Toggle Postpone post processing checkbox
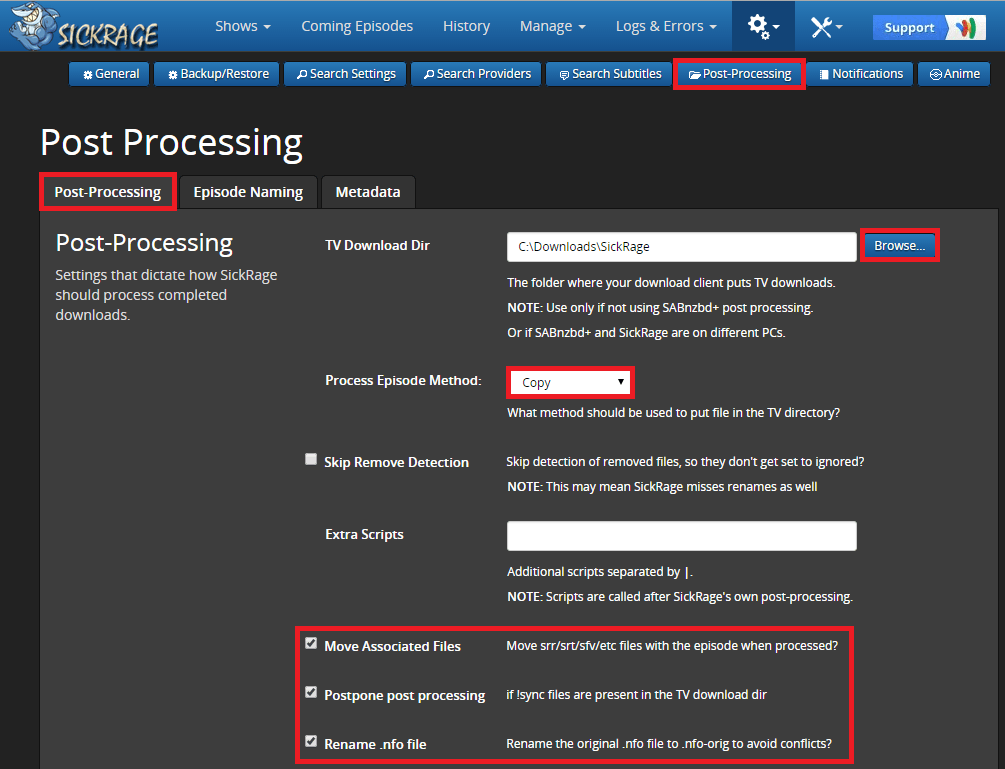The image size is (1005, 769). [x=311, y=692]
